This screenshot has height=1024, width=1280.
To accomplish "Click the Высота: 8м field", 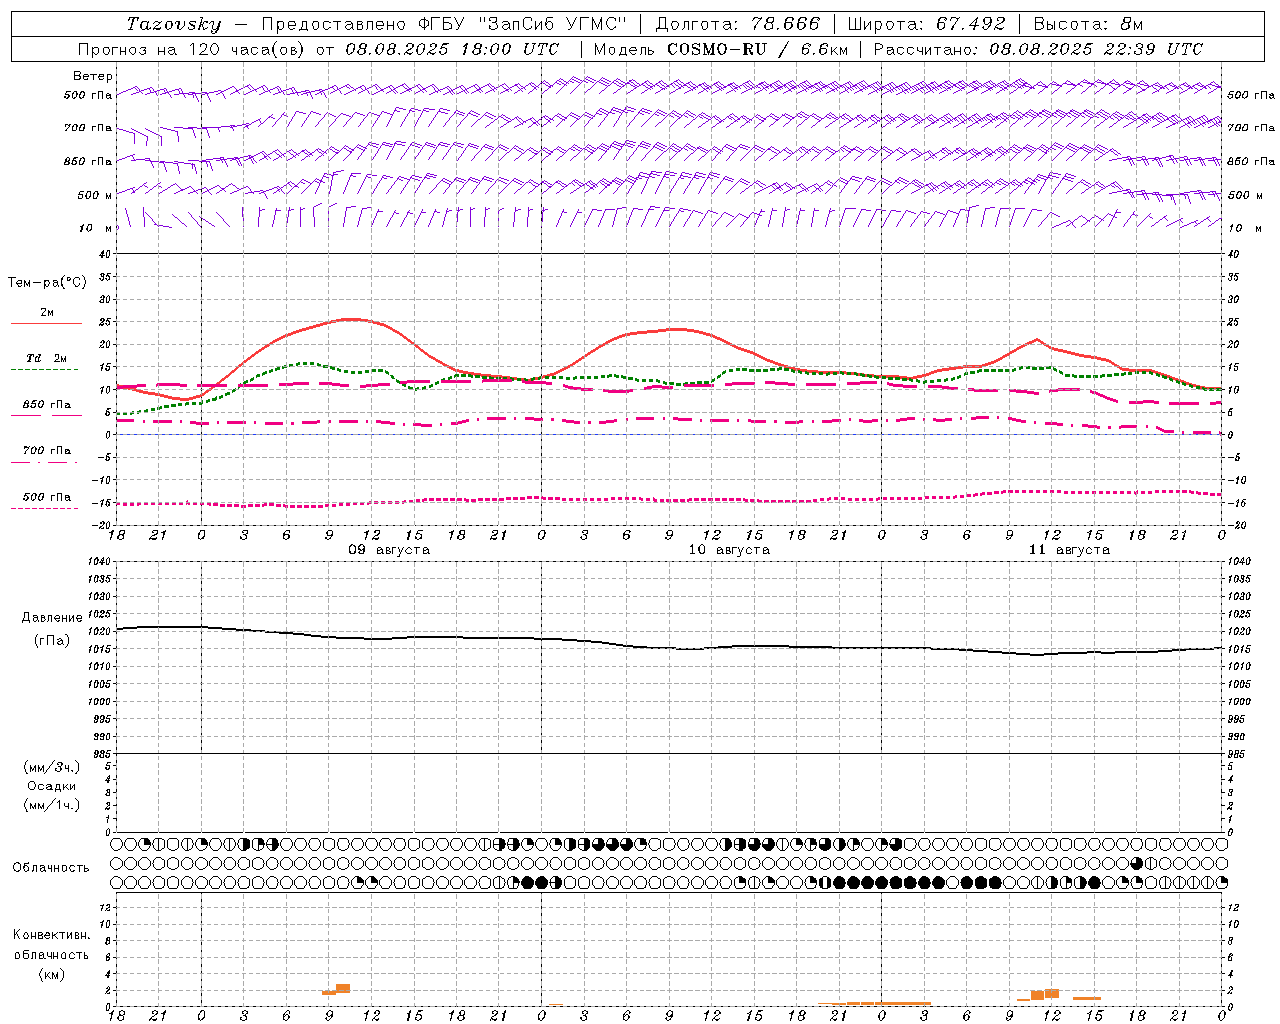I will [1088, 24].
